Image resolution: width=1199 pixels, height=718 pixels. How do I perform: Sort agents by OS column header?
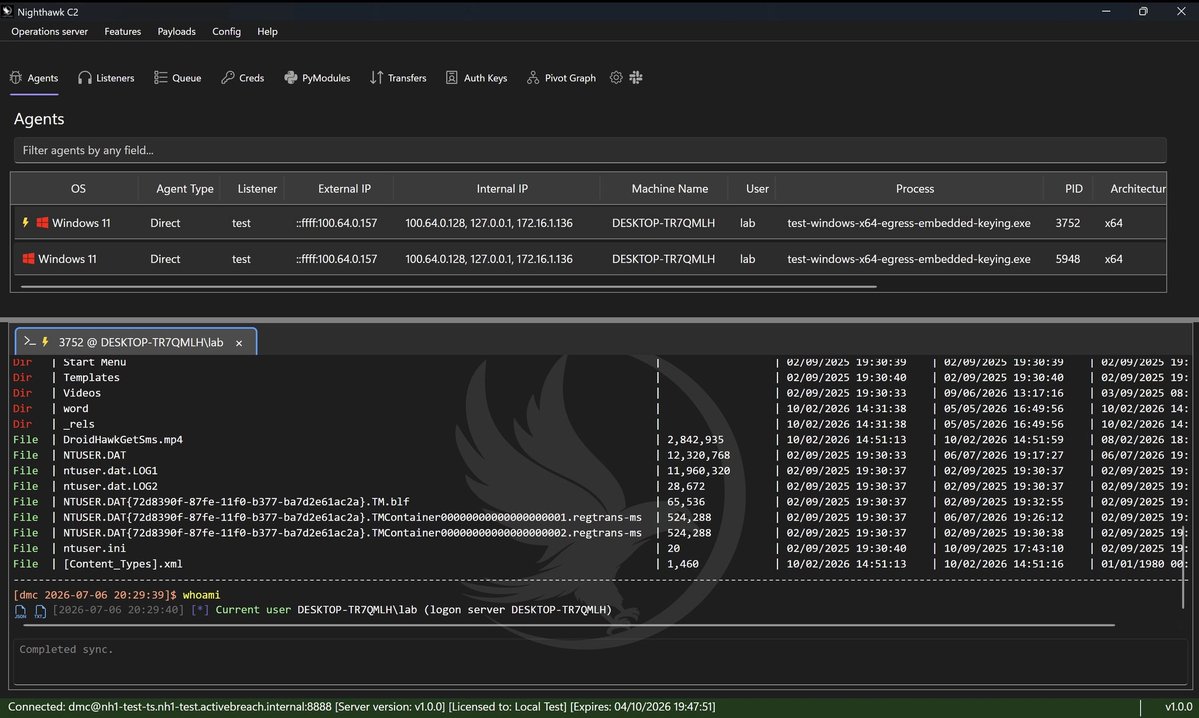78,188
